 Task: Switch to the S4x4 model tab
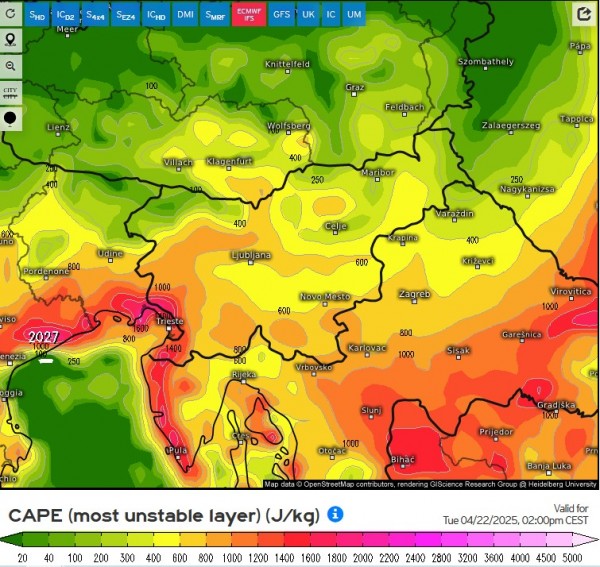point(95,15)
